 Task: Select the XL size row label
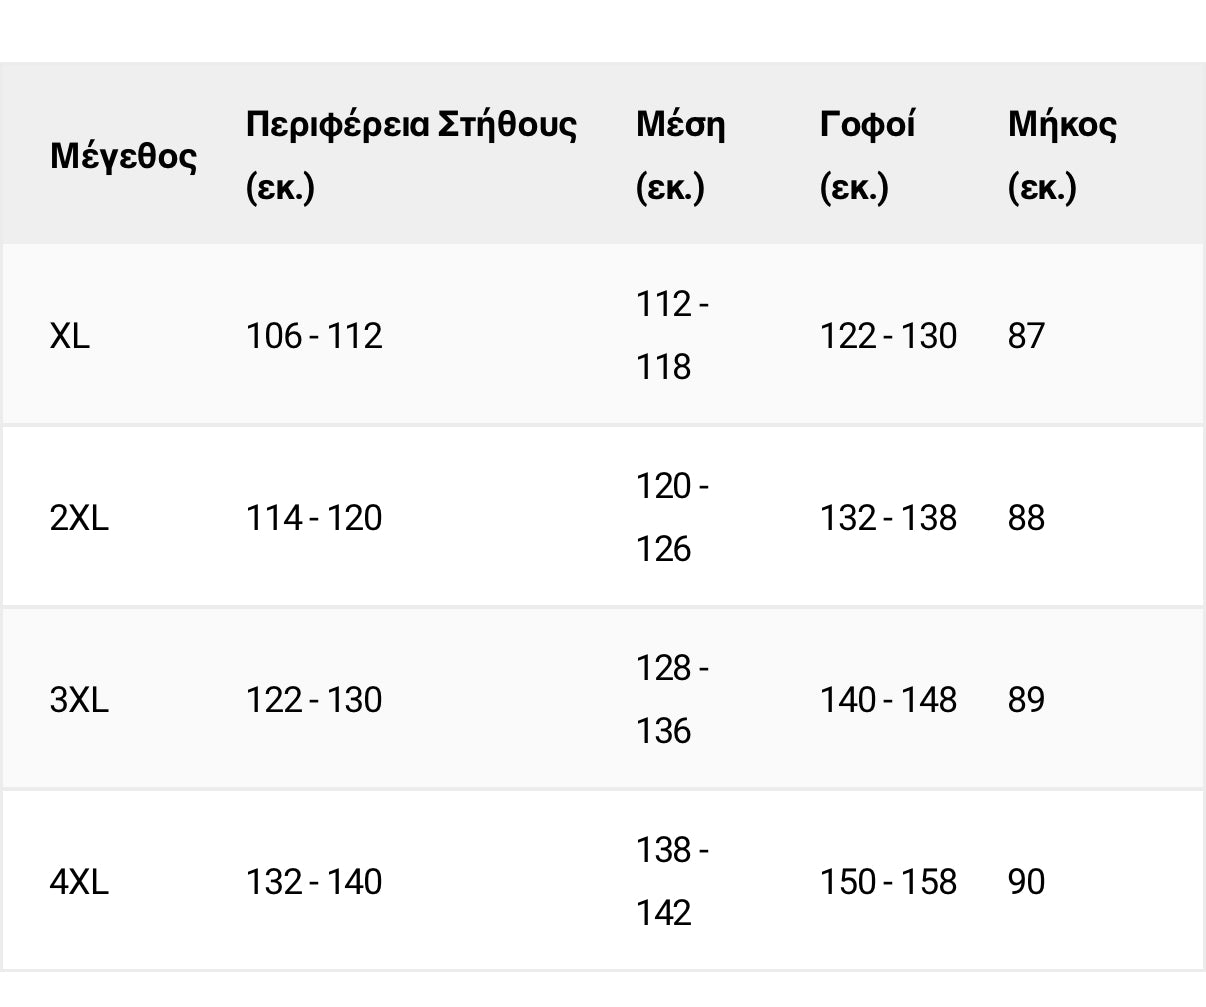click(x=70, y=336)
